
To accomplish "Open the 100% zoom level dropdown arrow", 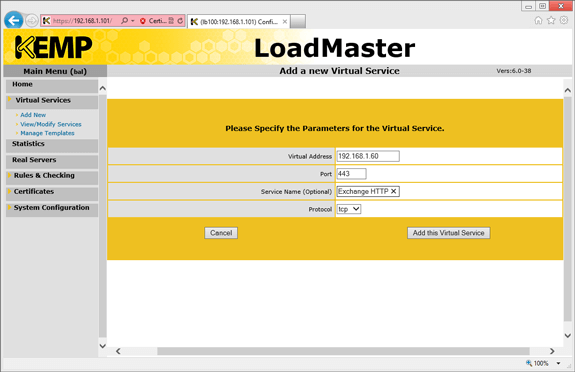I will pos(558,363).
